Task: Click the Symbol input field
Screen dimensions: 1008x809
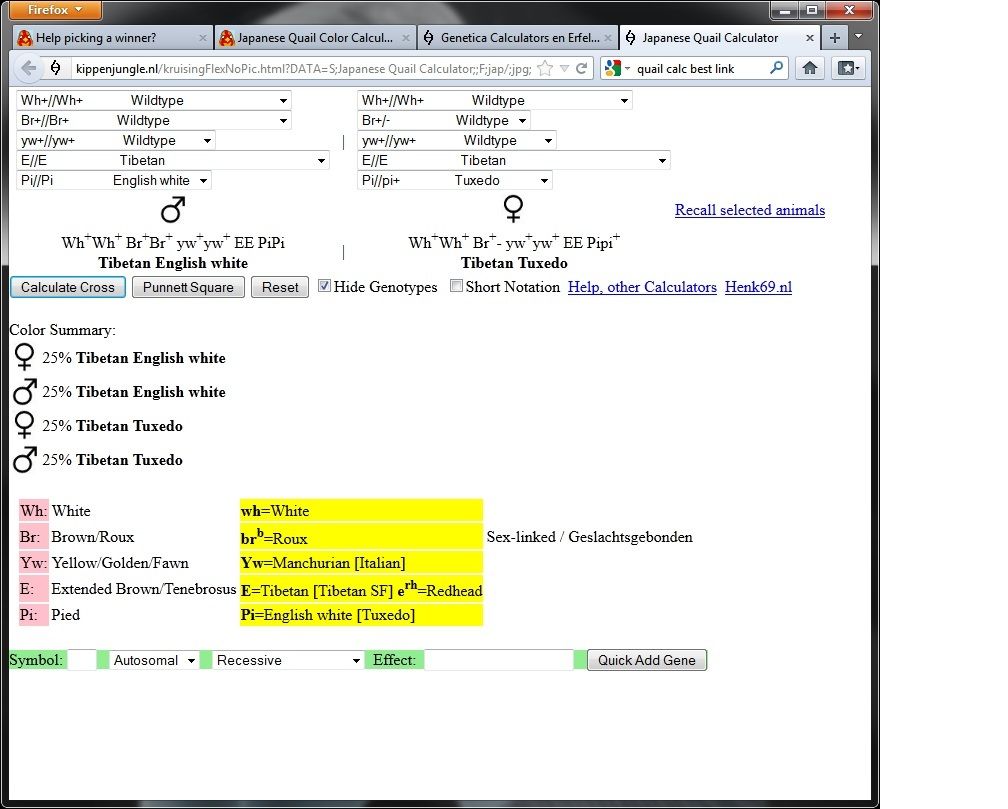Action: 82,660
